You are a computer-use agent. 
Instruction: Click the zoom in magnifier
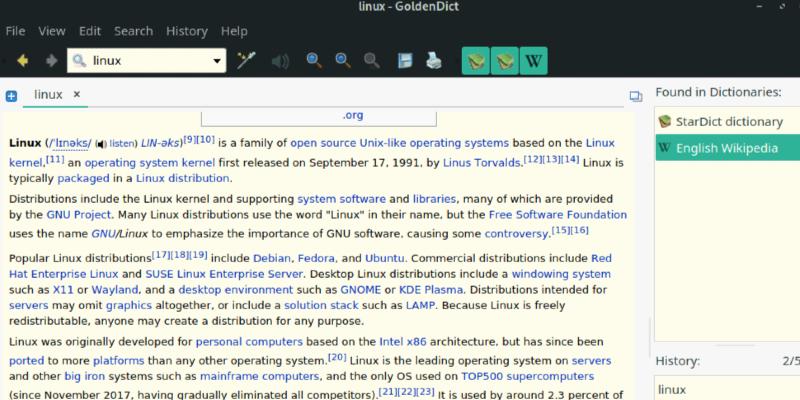pyautogui.click(x=314, y=61)
